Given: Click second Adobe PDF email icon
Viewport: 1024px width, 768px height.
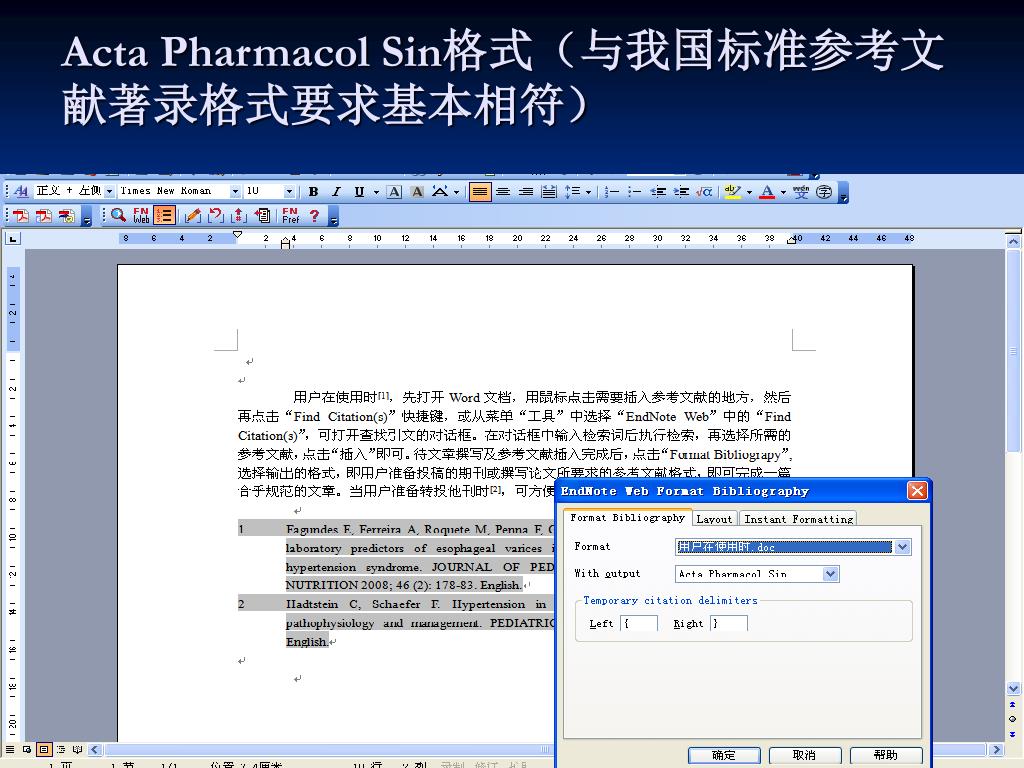Looking at the screenshot, I should pos(44,216).
